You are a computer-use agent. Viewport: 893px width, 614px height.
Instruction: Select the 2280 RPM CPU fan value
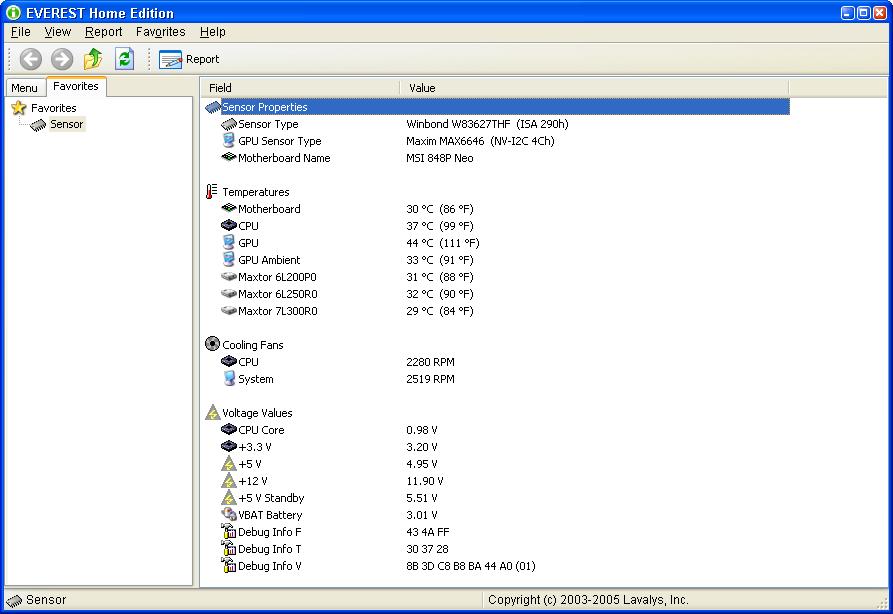[431, 362]
